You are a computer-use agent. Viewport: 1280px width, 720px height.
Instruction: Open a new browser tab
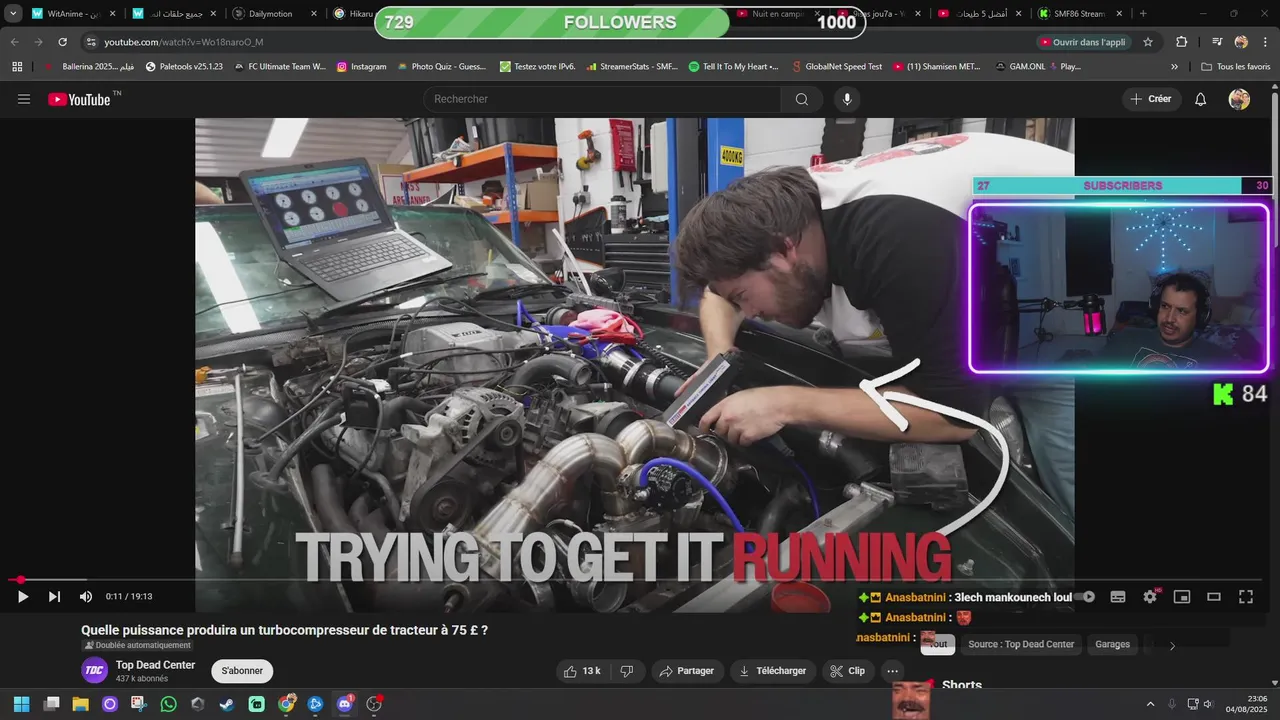[1143, 14]
